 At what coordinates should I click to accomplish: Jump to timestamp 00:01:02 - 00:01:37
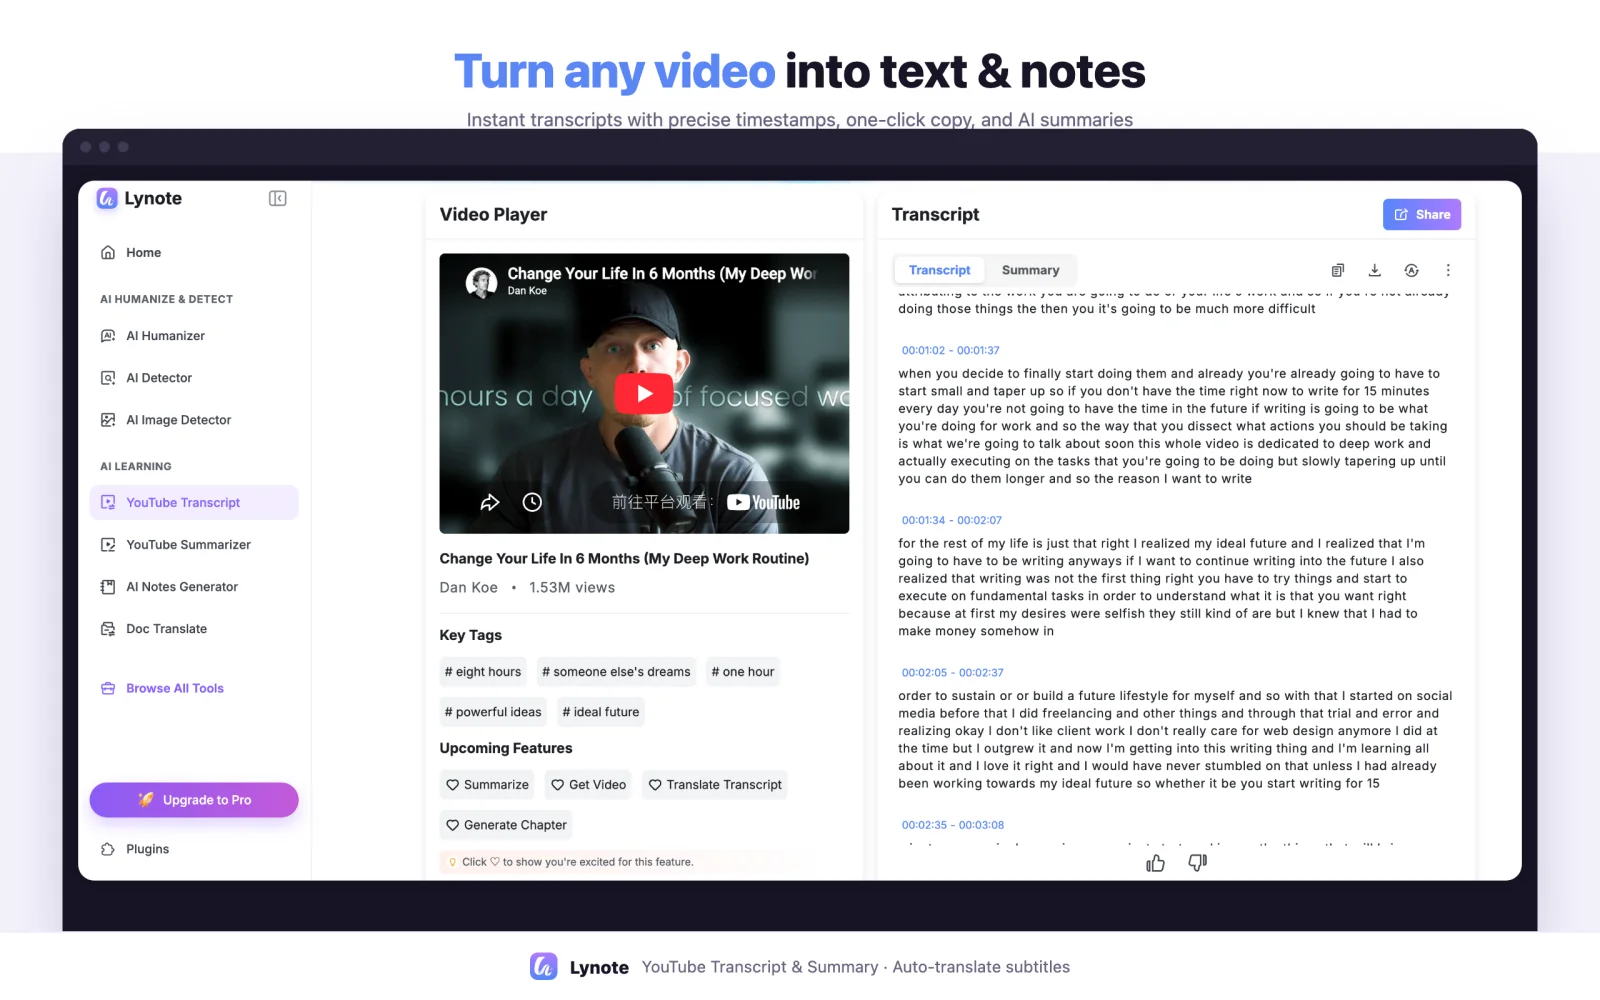[950, 350]
